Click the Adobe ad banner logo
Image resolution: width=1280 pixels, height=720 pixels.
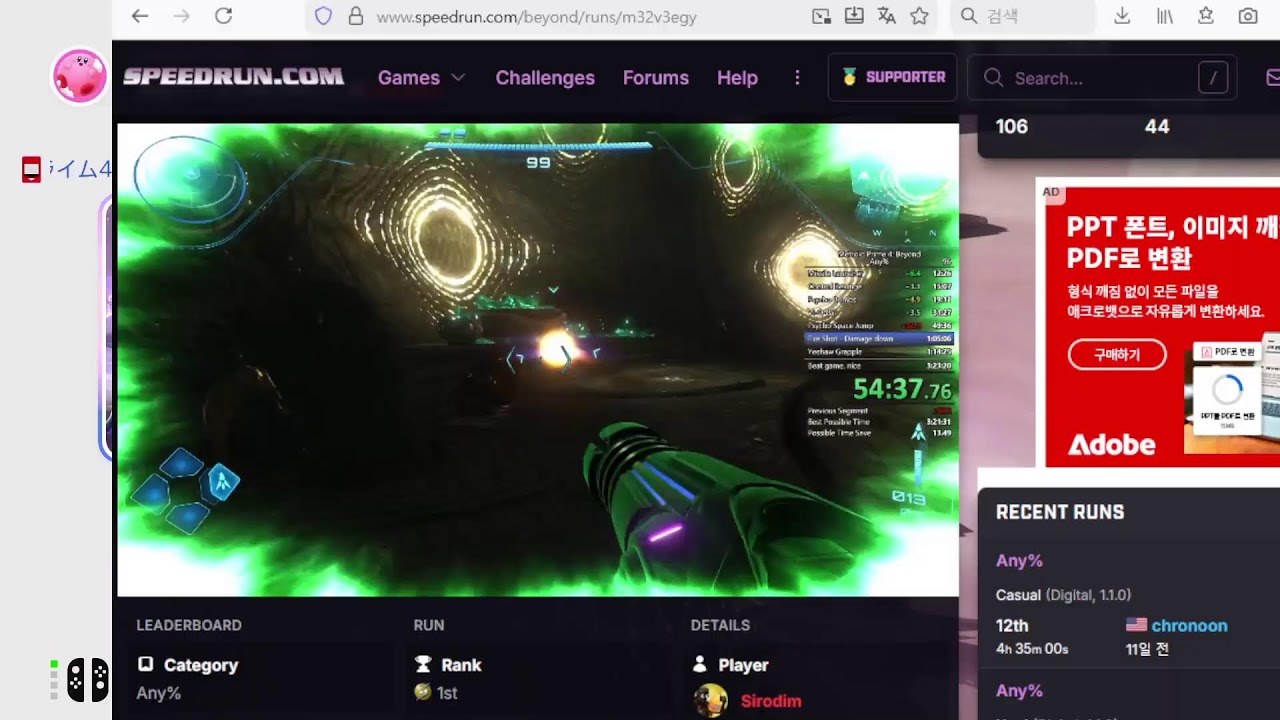pyautogui.click(x=1111, y=445)
